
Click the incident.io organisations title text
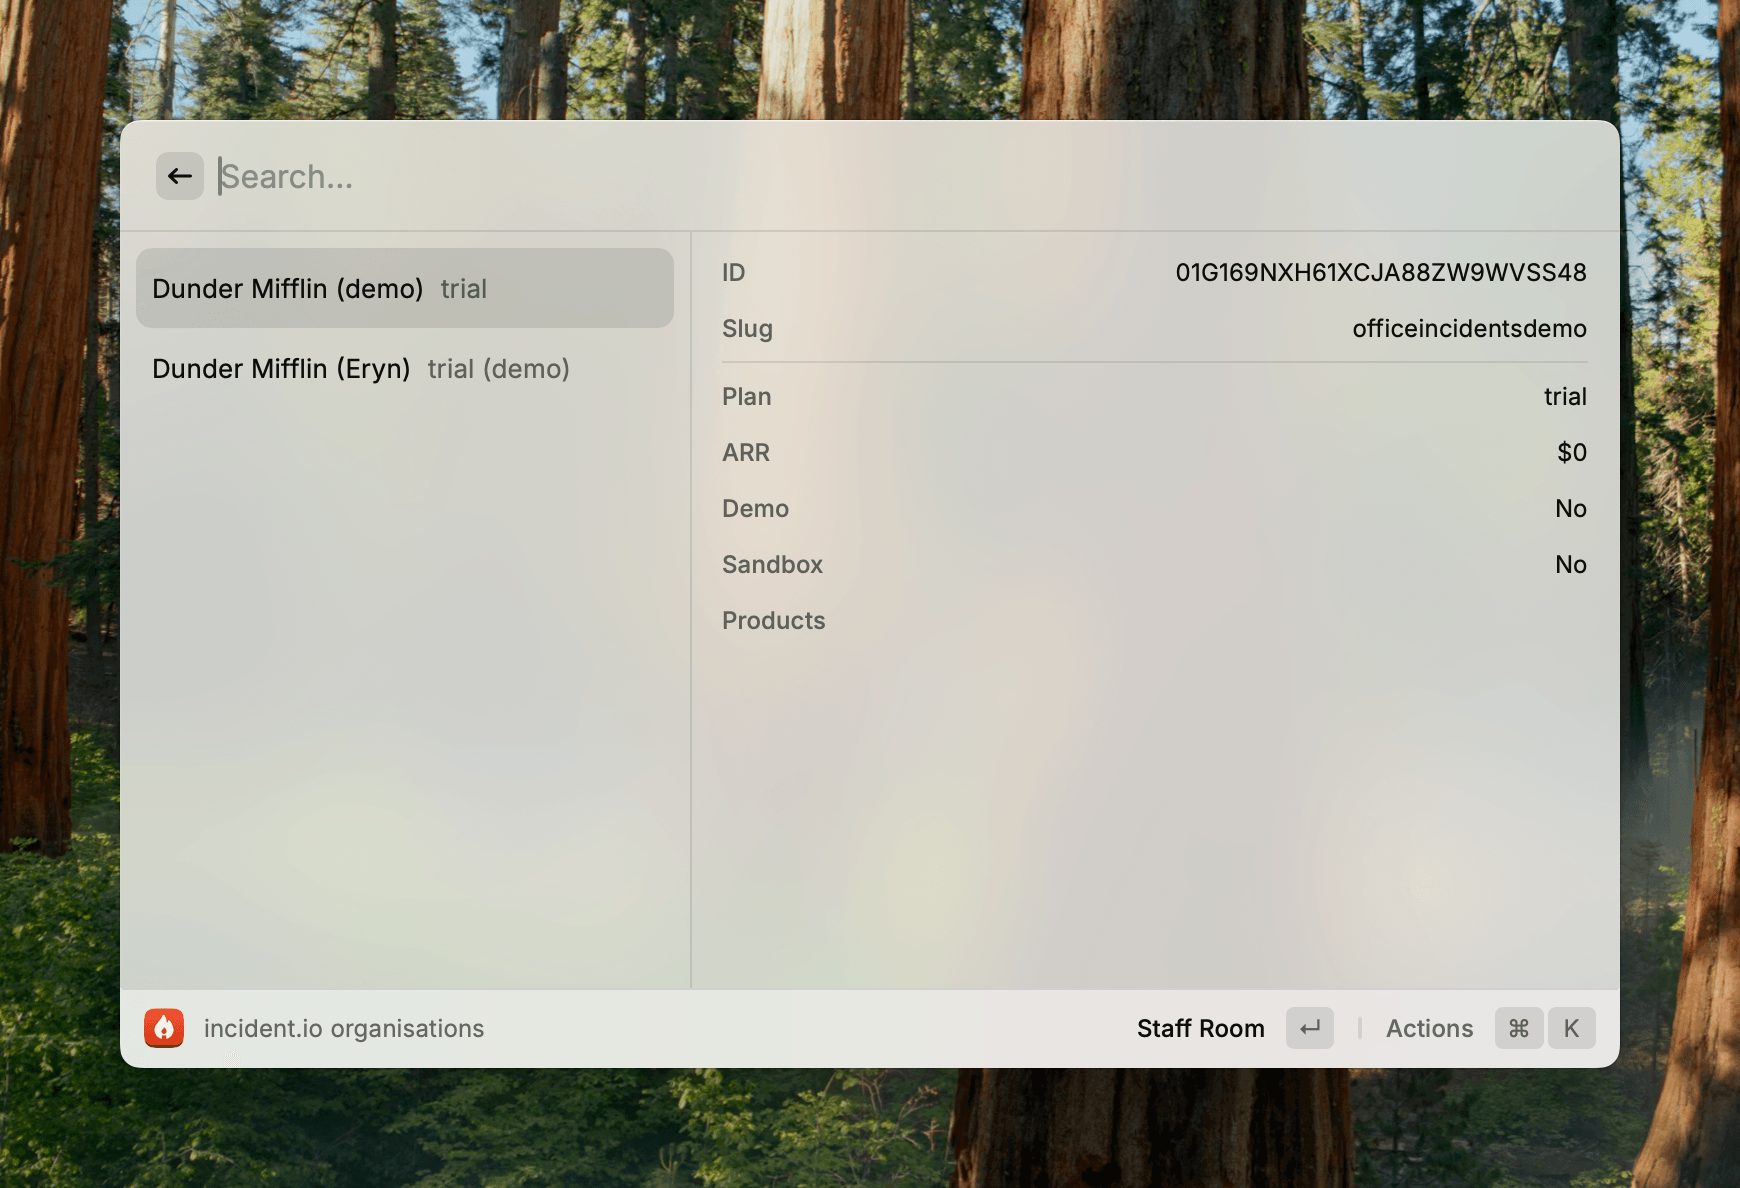pyautogui.click(x=344, y=1028)
